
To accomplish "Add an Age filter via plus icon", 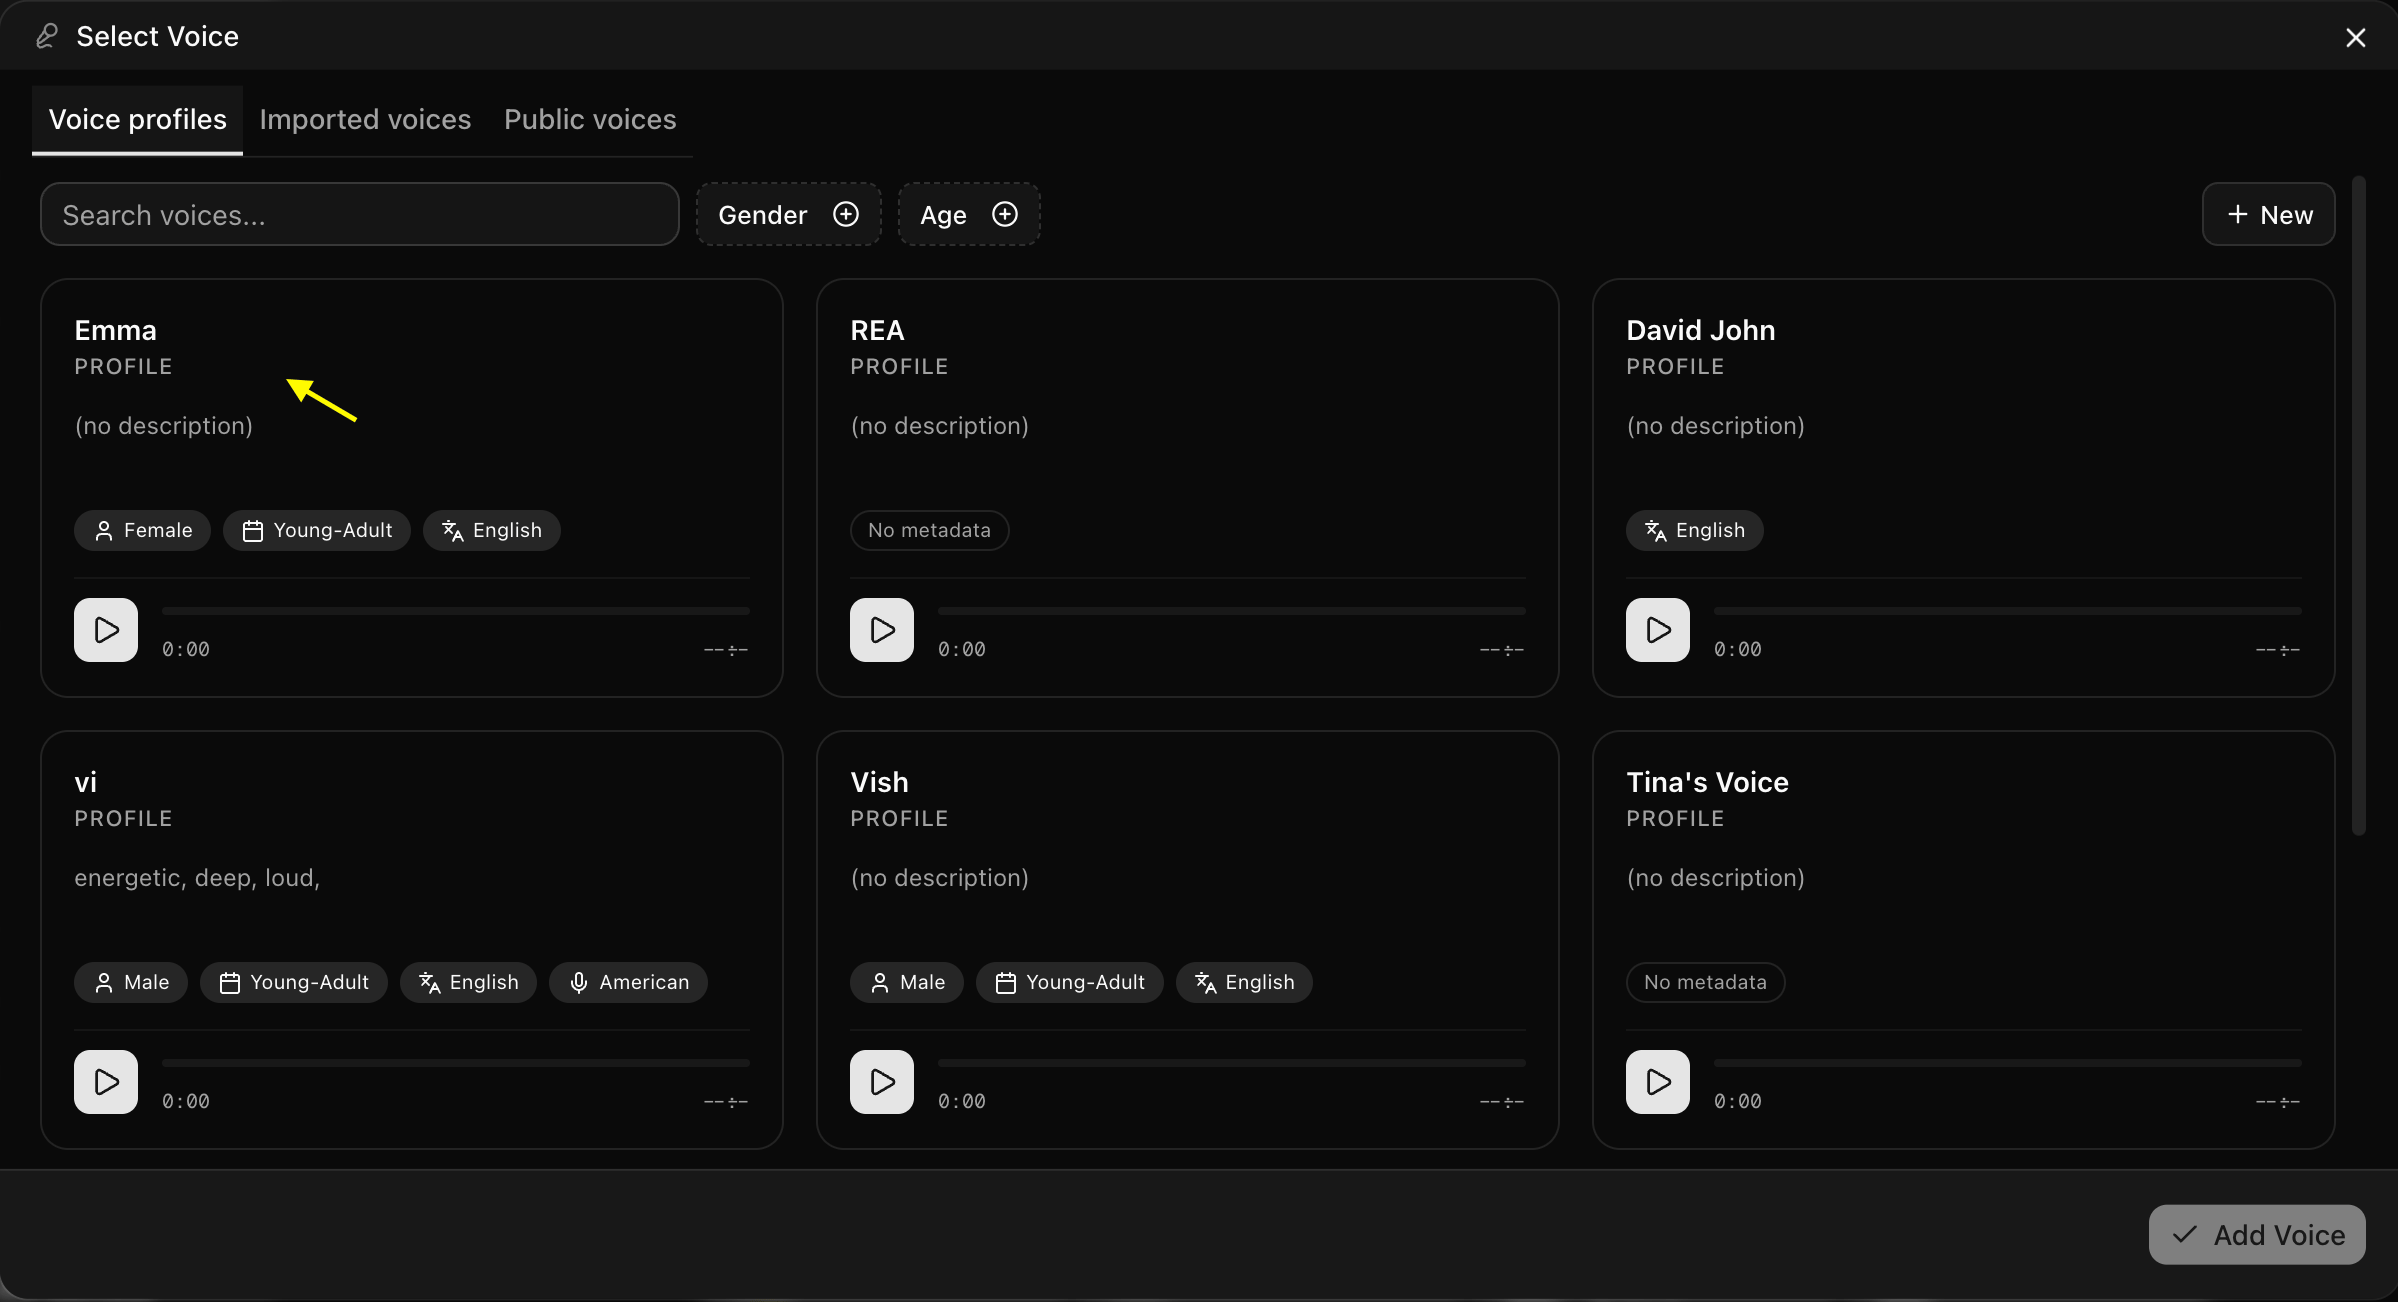I will [1005, 214].
